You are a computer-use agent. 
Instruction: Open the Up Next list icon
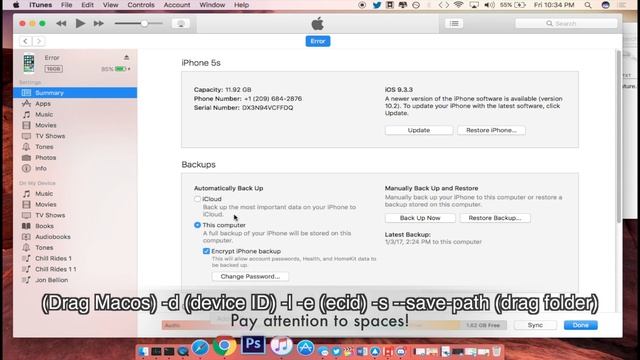coord(454,23)
